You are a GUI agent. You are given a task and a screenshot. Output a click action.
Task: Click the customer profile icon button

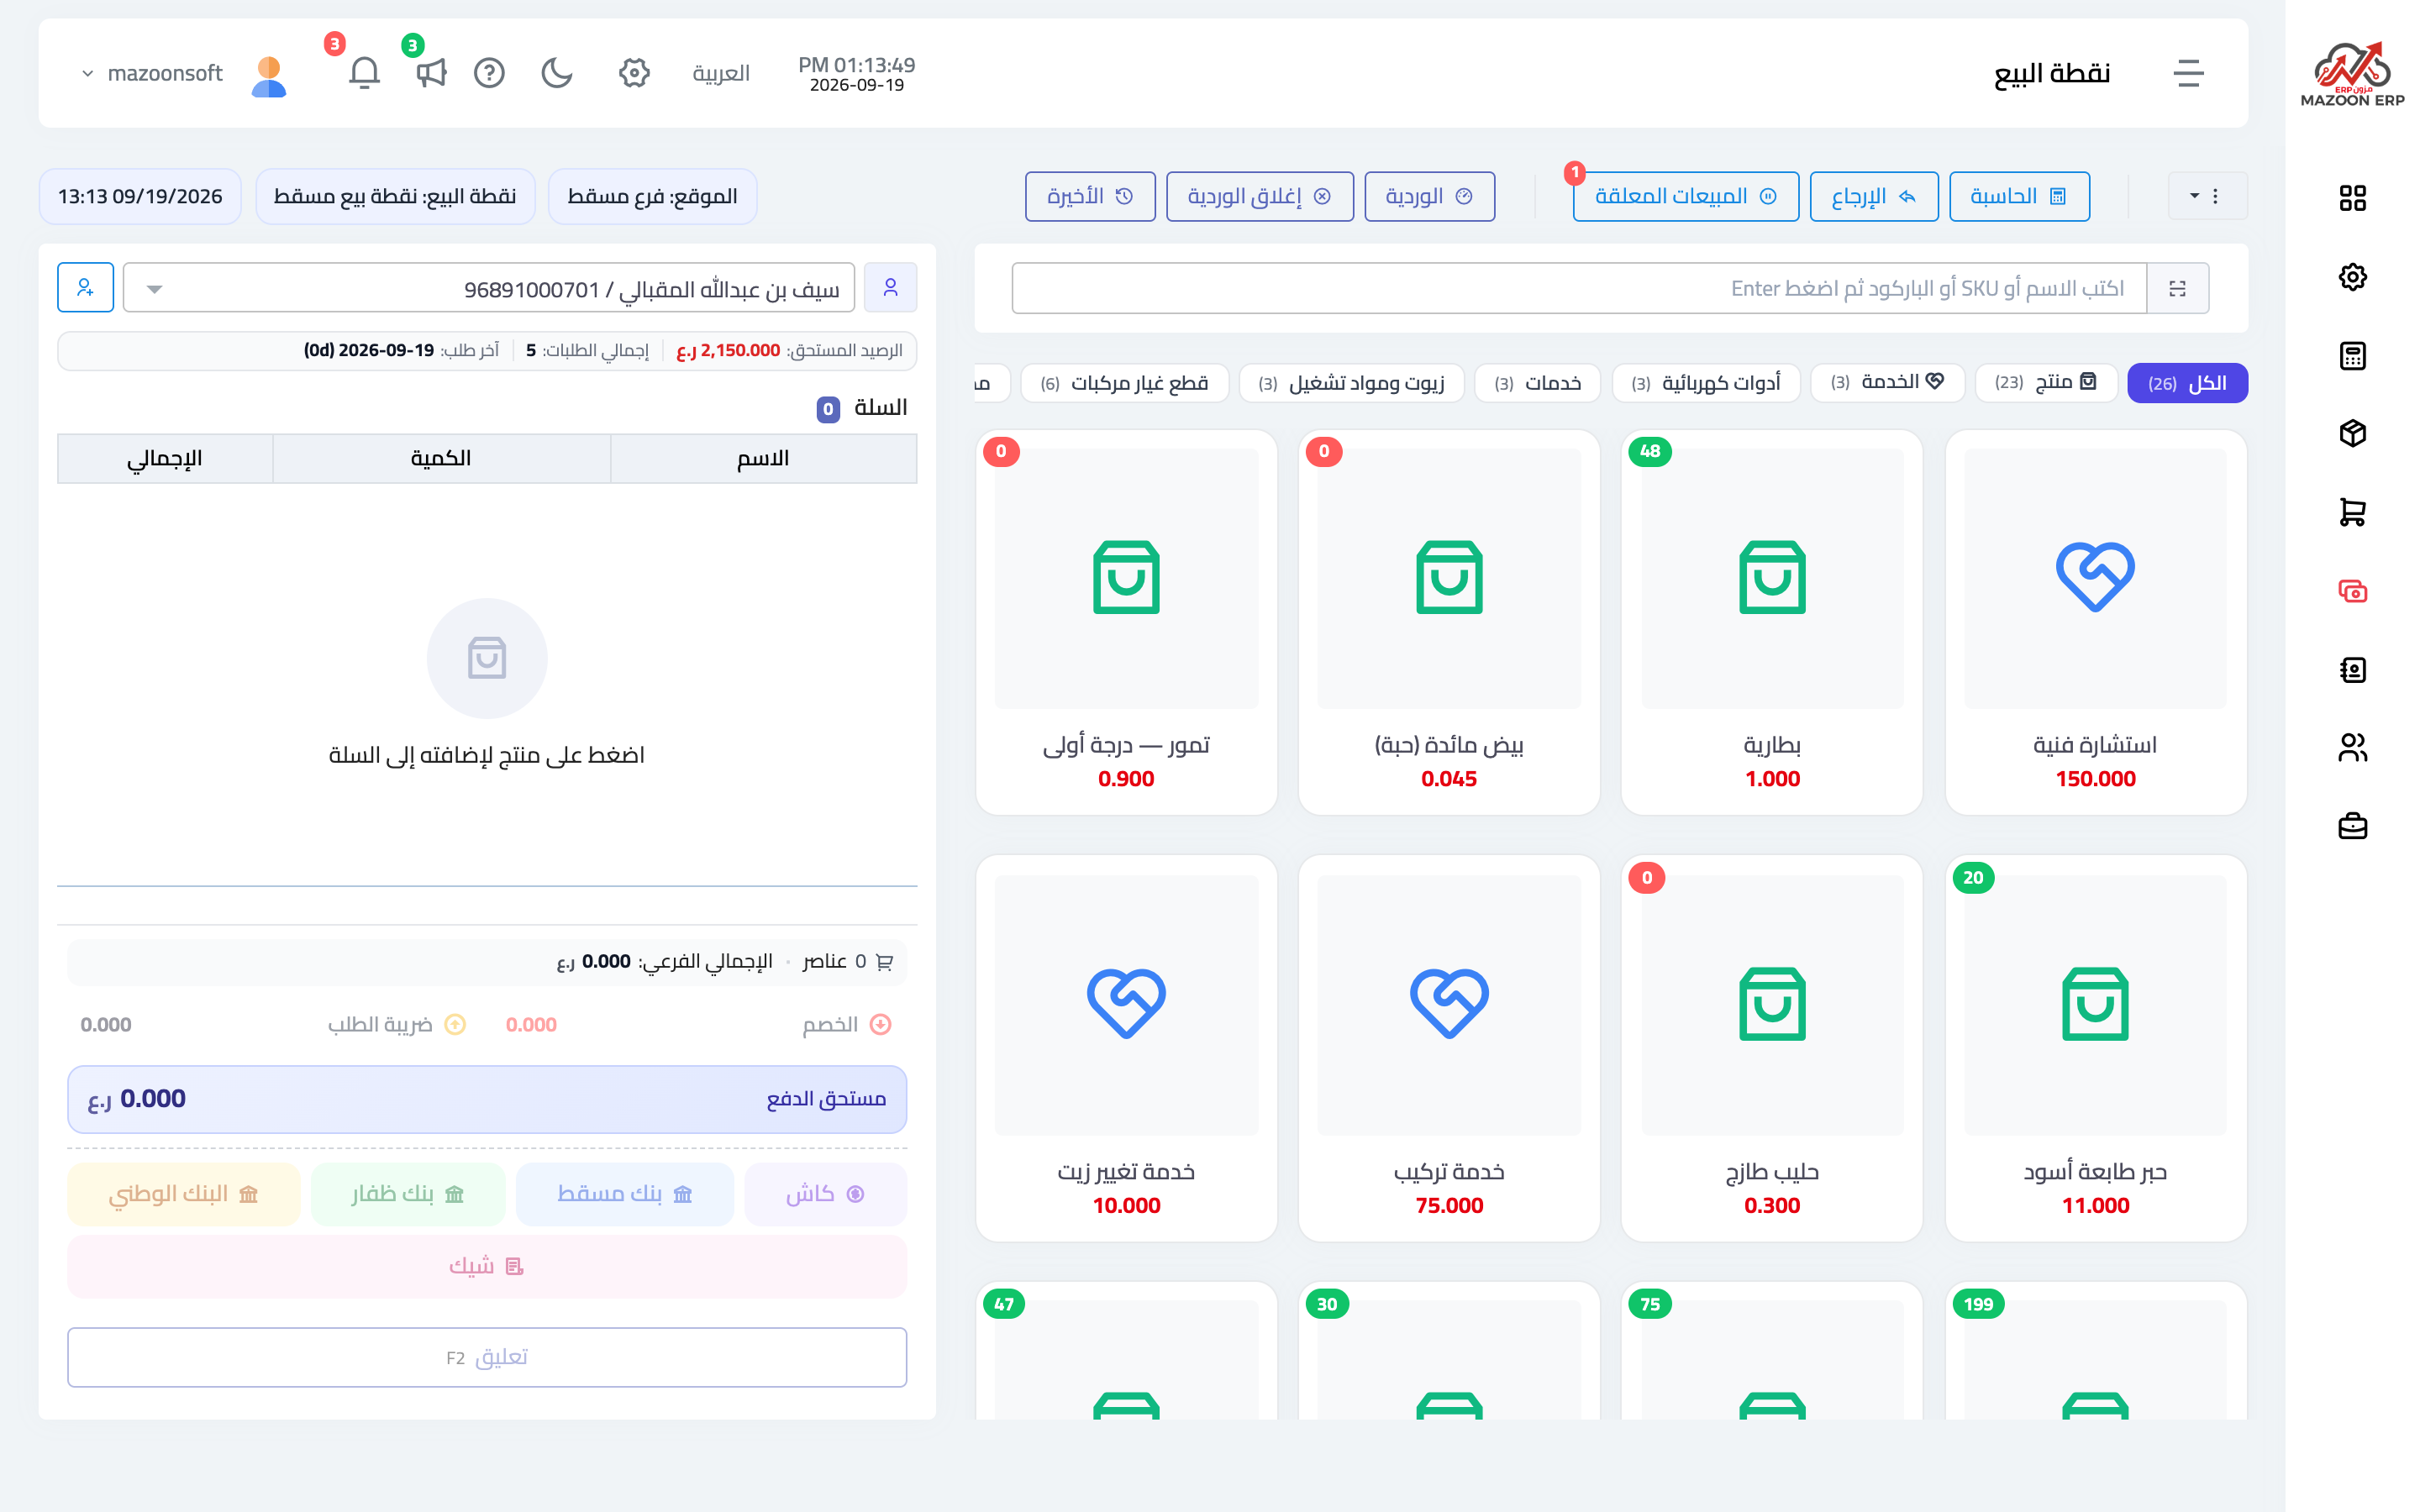pyautogui.click(x=890, y=288)
